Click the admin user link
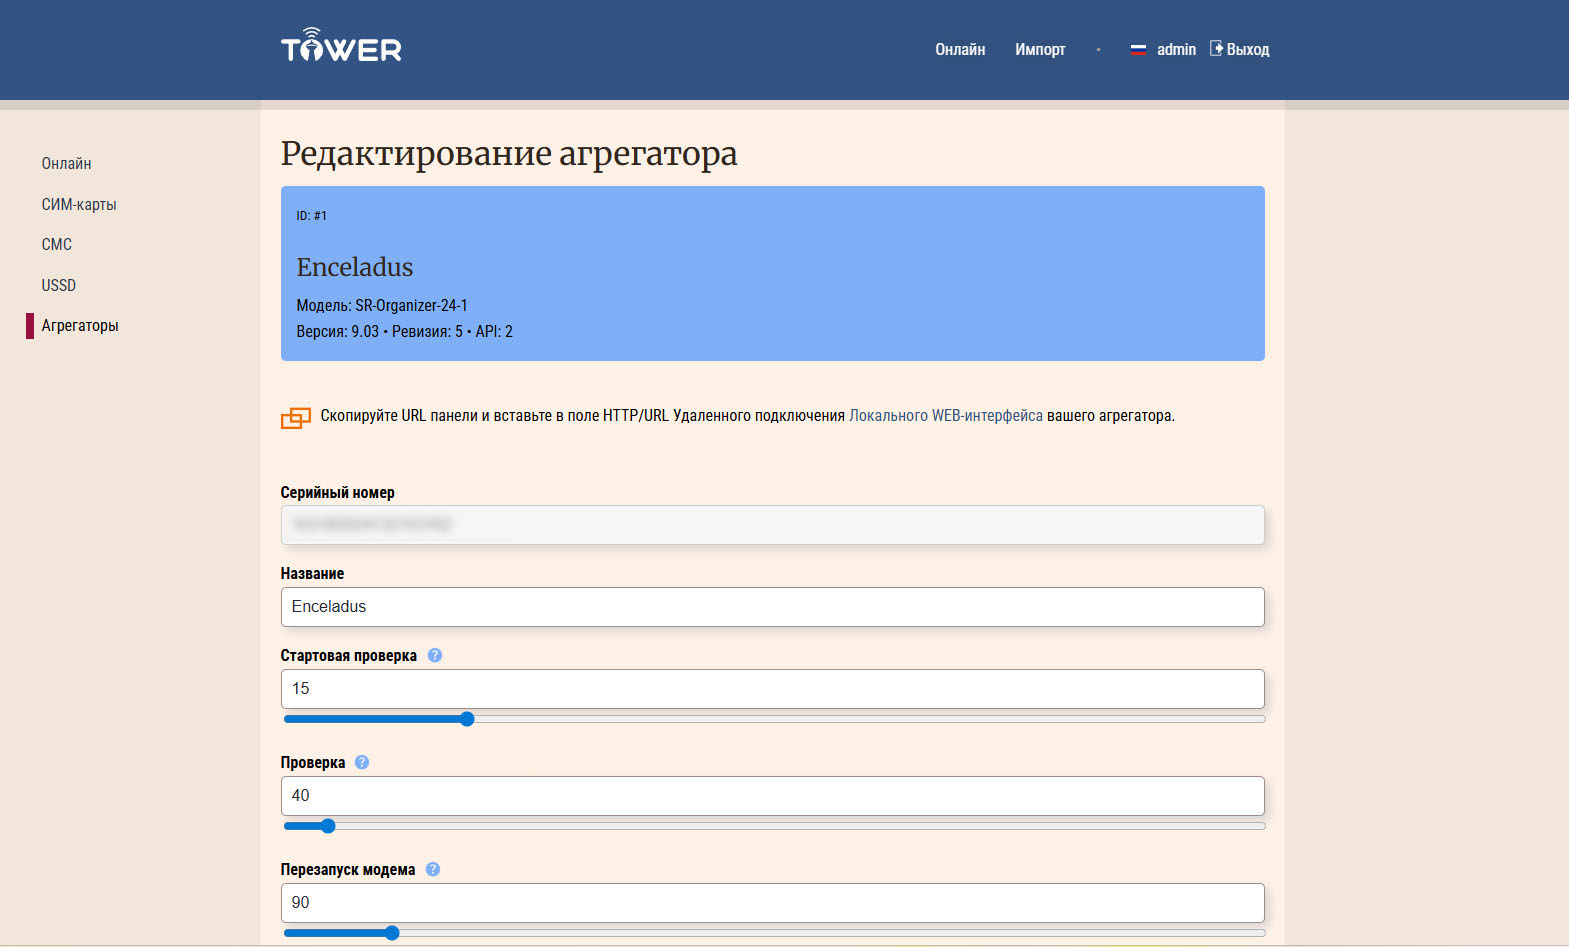This screenshot has width=1569, height=947. pos(1176,50)
